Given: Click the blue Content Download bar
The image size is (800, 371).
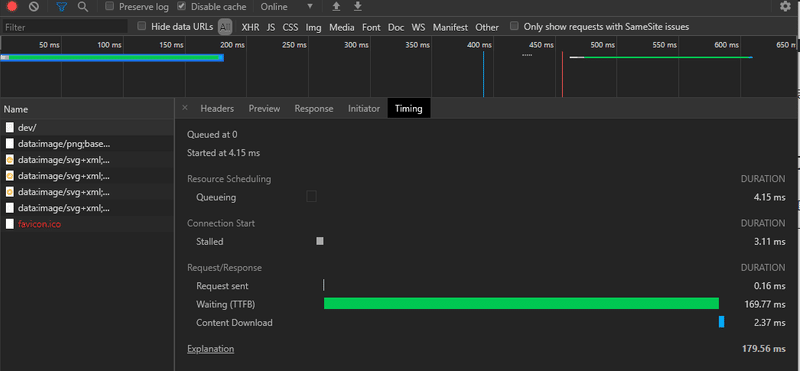Looking at the screenshot, I should pos(721,321).
